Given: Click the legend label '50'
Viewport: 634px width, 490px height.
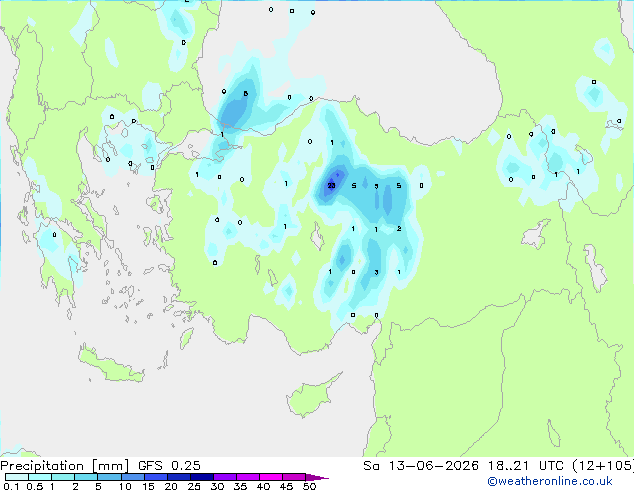Looking at the screenshot, I should pyautogui.click(x=309, y=486).
